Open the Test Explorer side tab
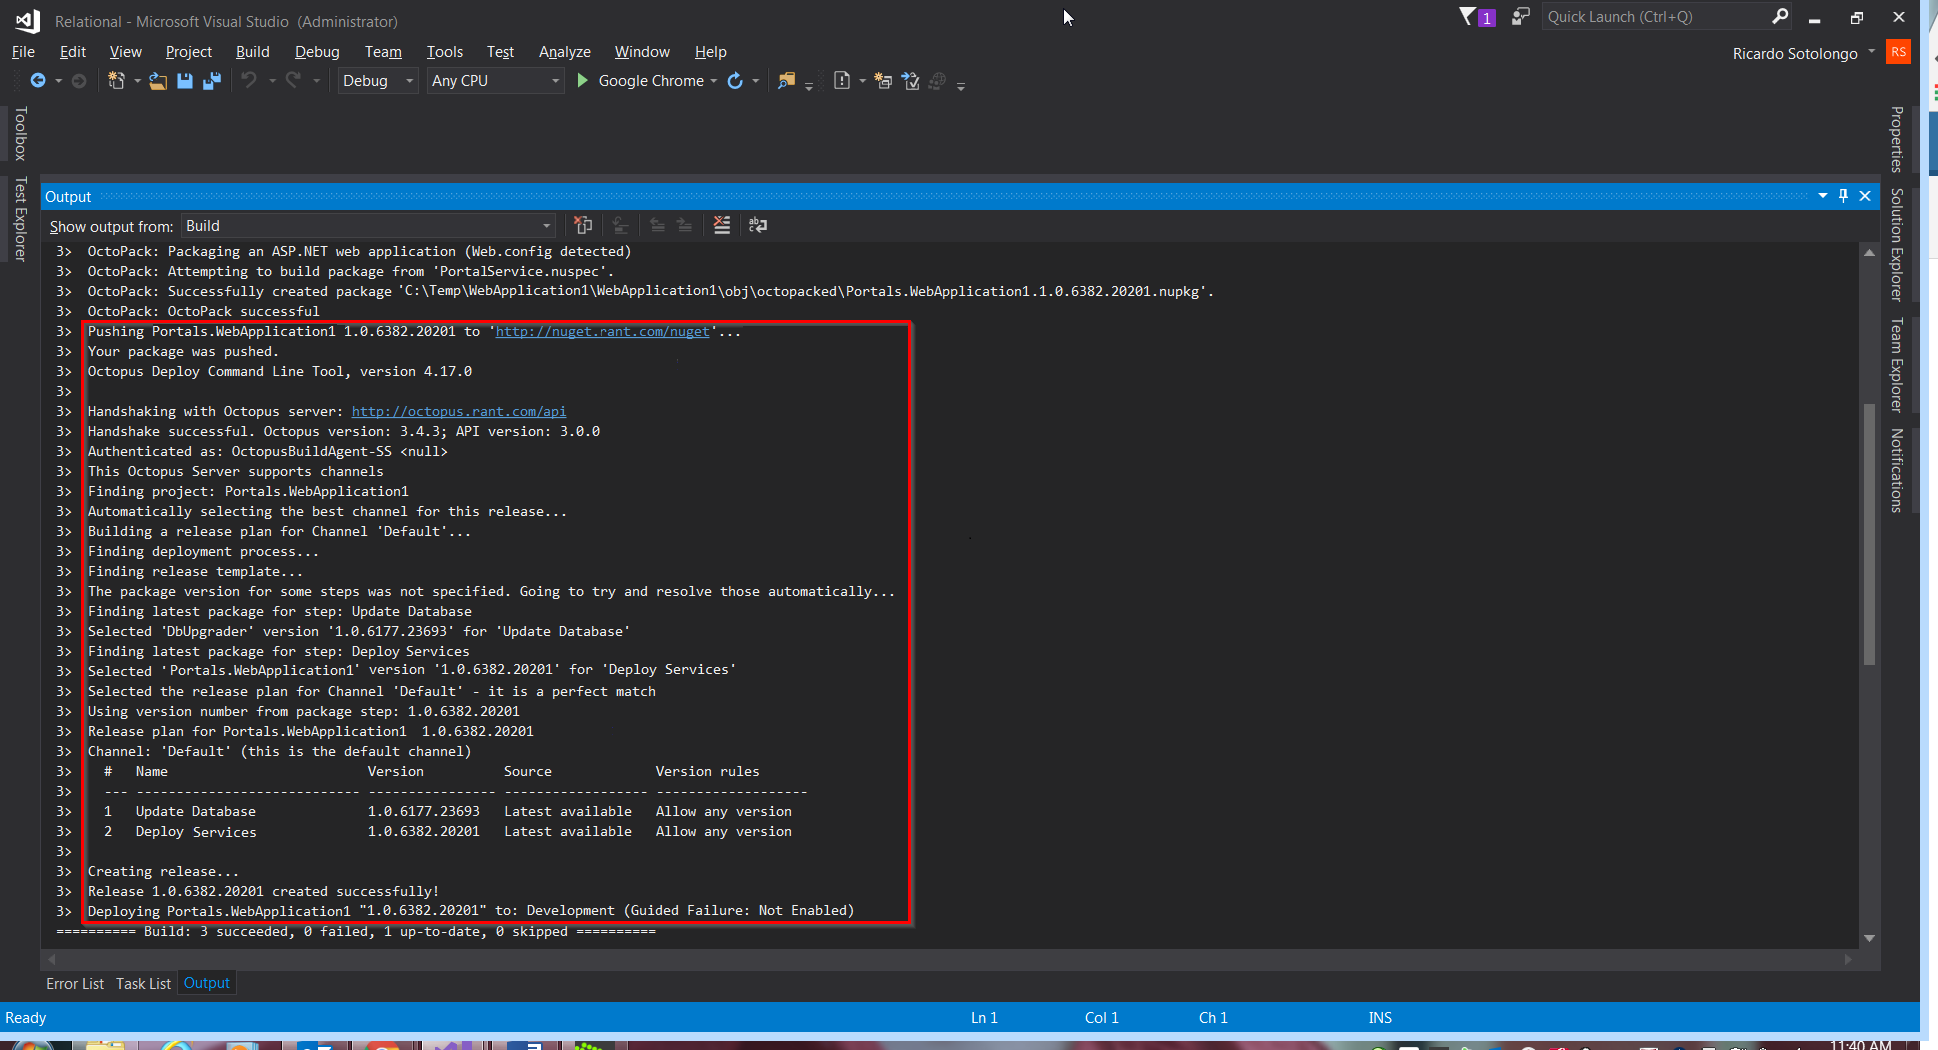The image size is (1938, 1050). pos(20,219)
